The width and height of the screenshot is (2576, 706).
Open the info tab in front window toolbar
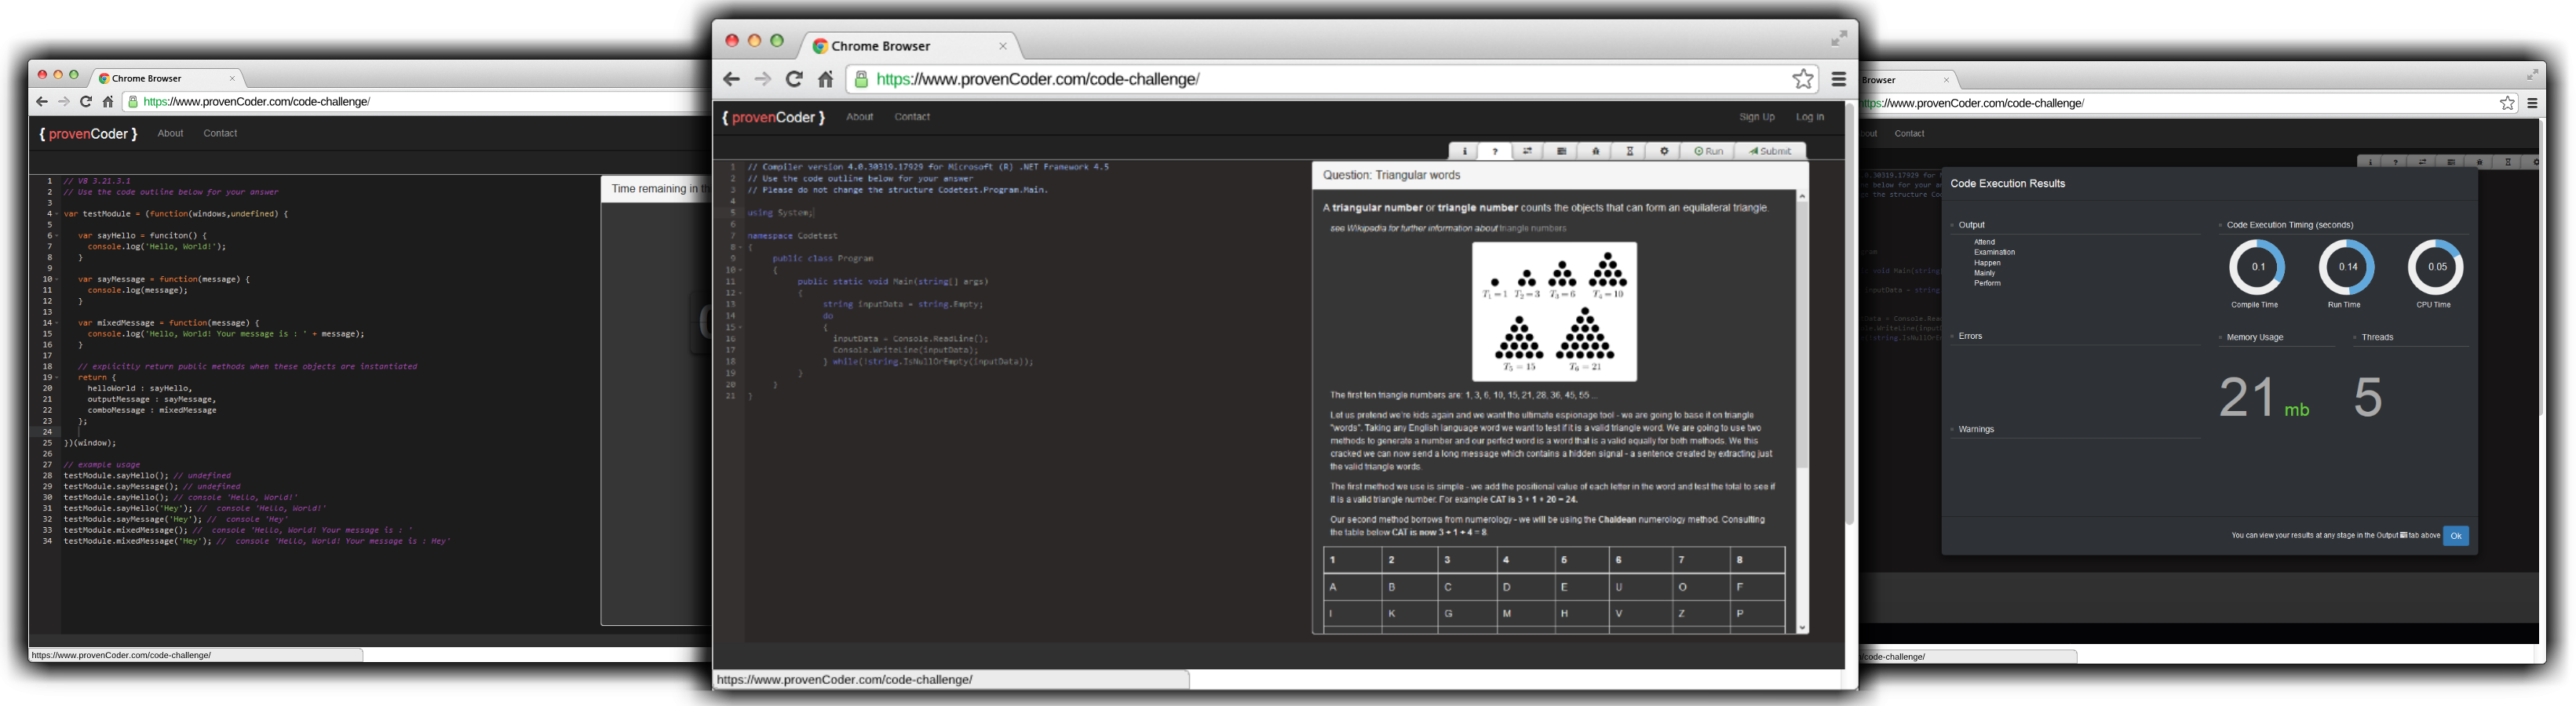pos(1464,151)
